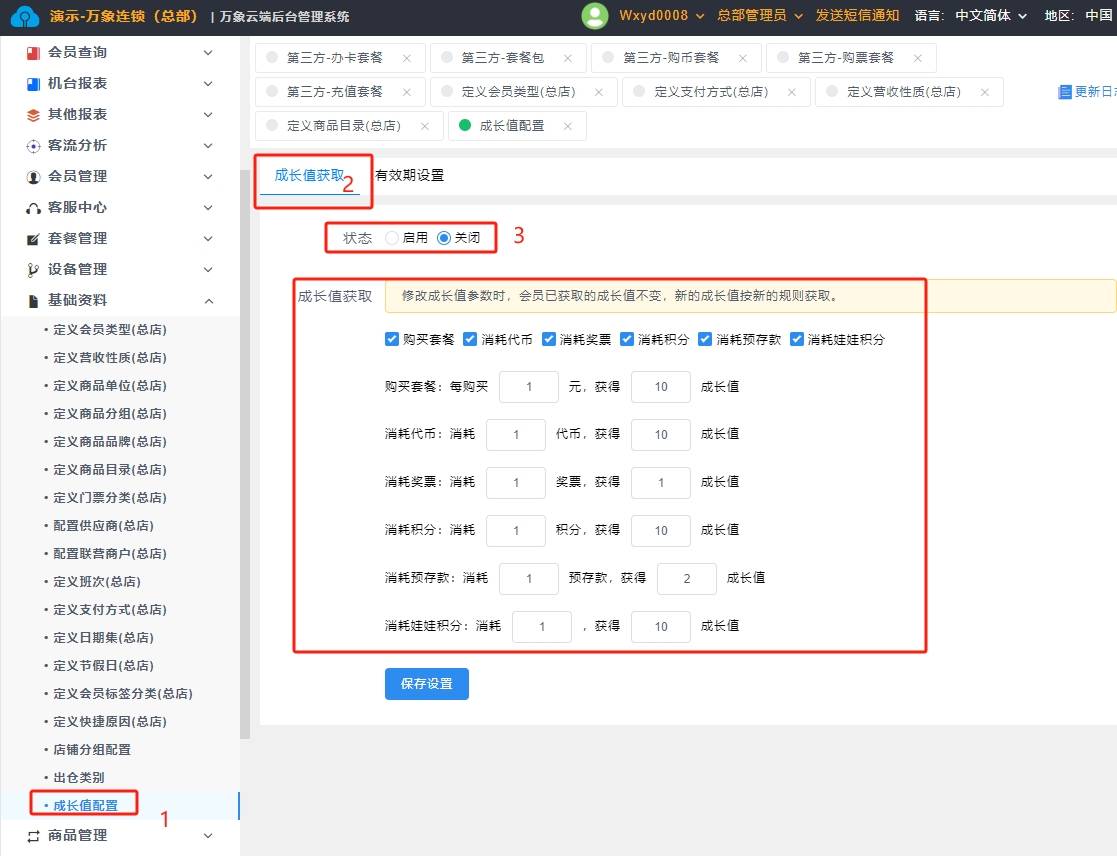Click the 消耗预存款 growth value input field
Image resolution: width=1117 pixels, height=856 pixels.
pyautogui.click(x=687, y=578)
